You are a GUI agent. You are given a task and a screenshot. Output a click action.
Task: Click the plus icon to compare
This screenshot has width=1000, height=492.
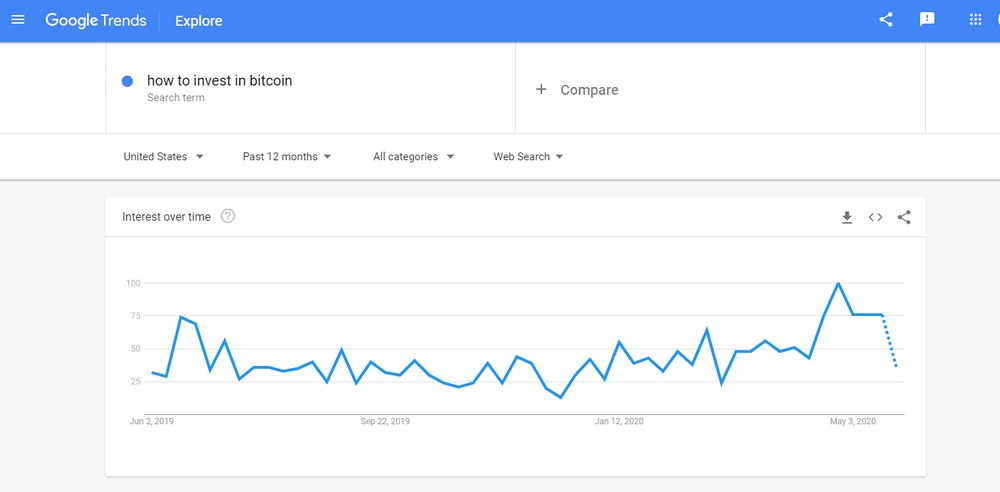[x=541, y=89]
